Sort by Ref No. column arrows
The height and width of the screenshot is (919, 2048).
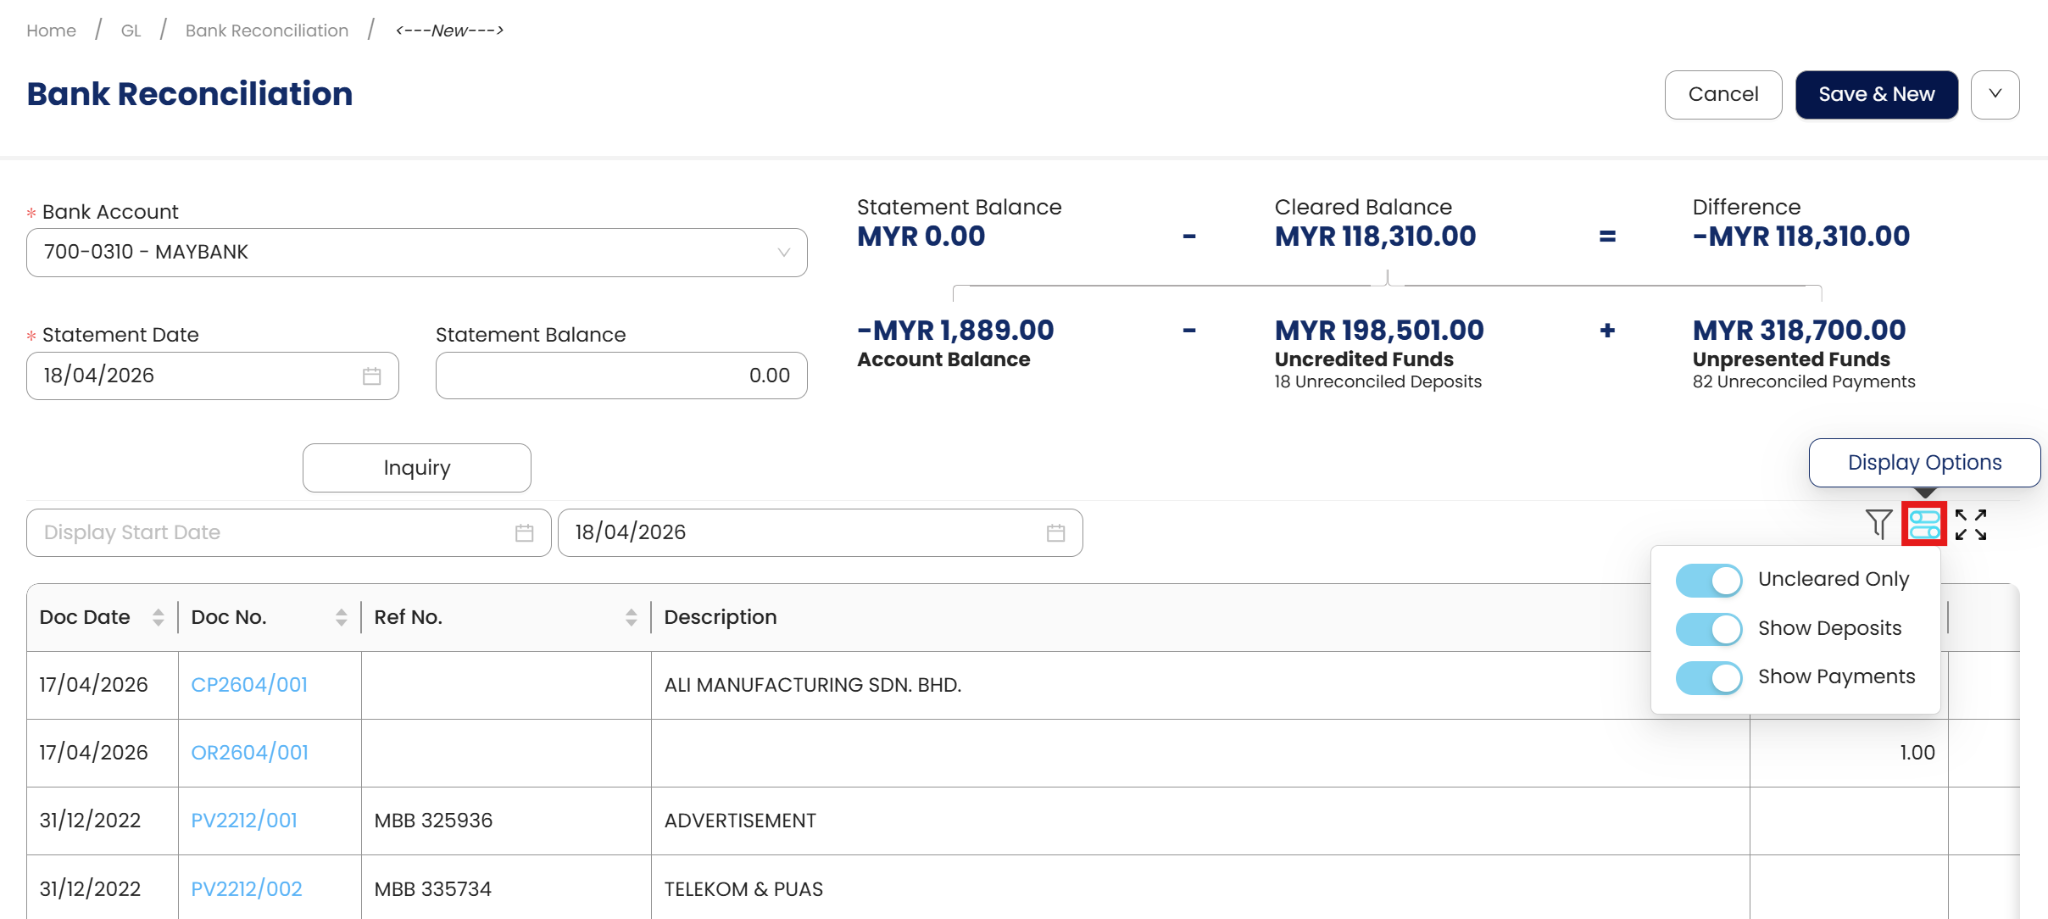coord(631,617)
